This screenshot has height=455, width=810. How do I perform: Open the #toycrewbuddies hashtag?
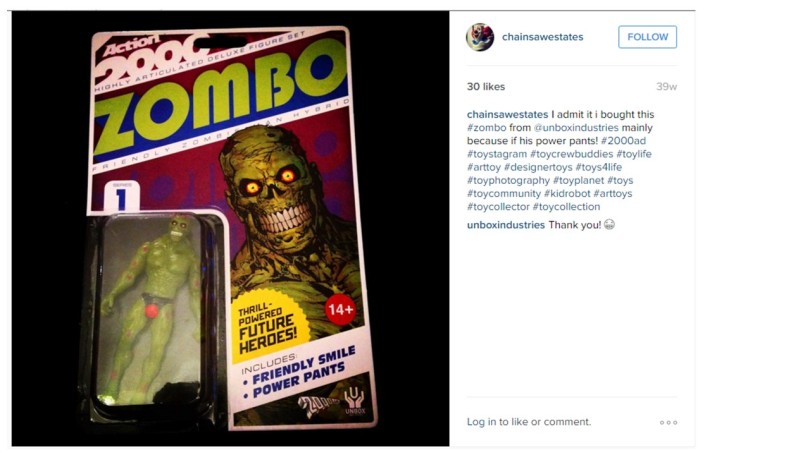[571, 154]
